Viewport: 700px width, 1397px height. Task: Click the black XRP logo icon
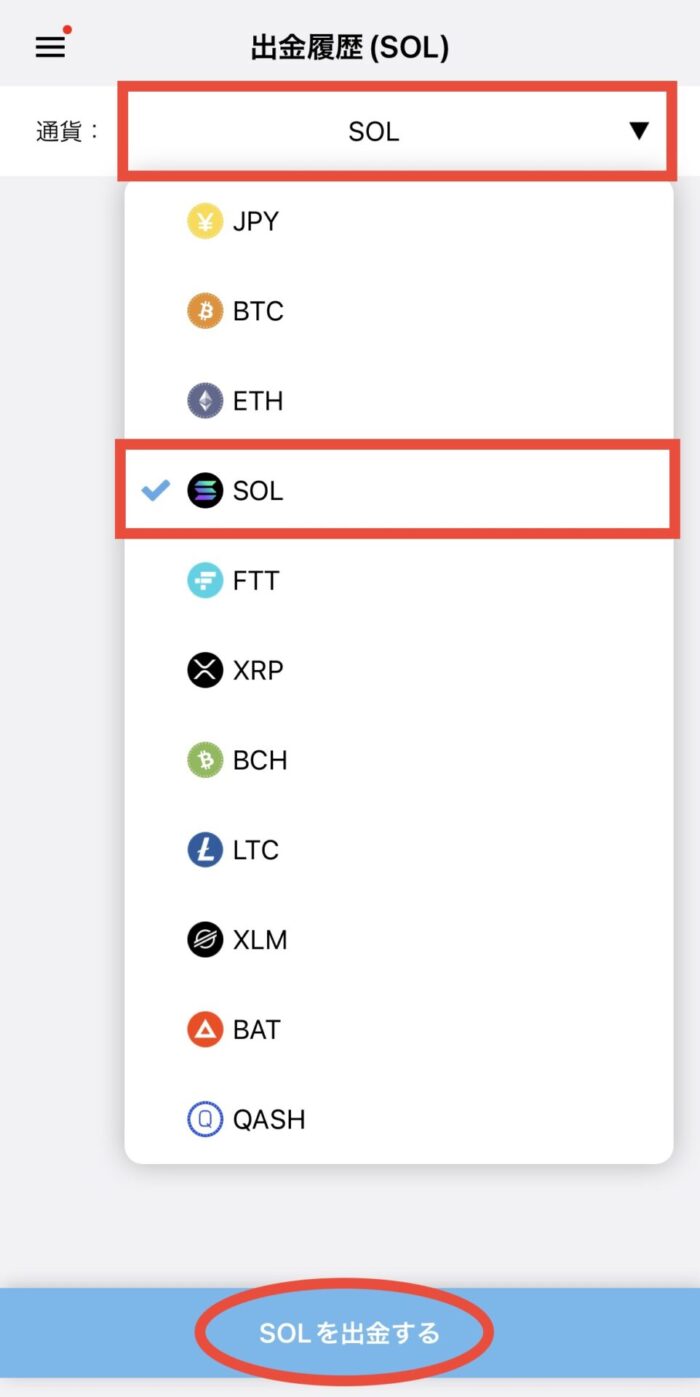(205, 670)
